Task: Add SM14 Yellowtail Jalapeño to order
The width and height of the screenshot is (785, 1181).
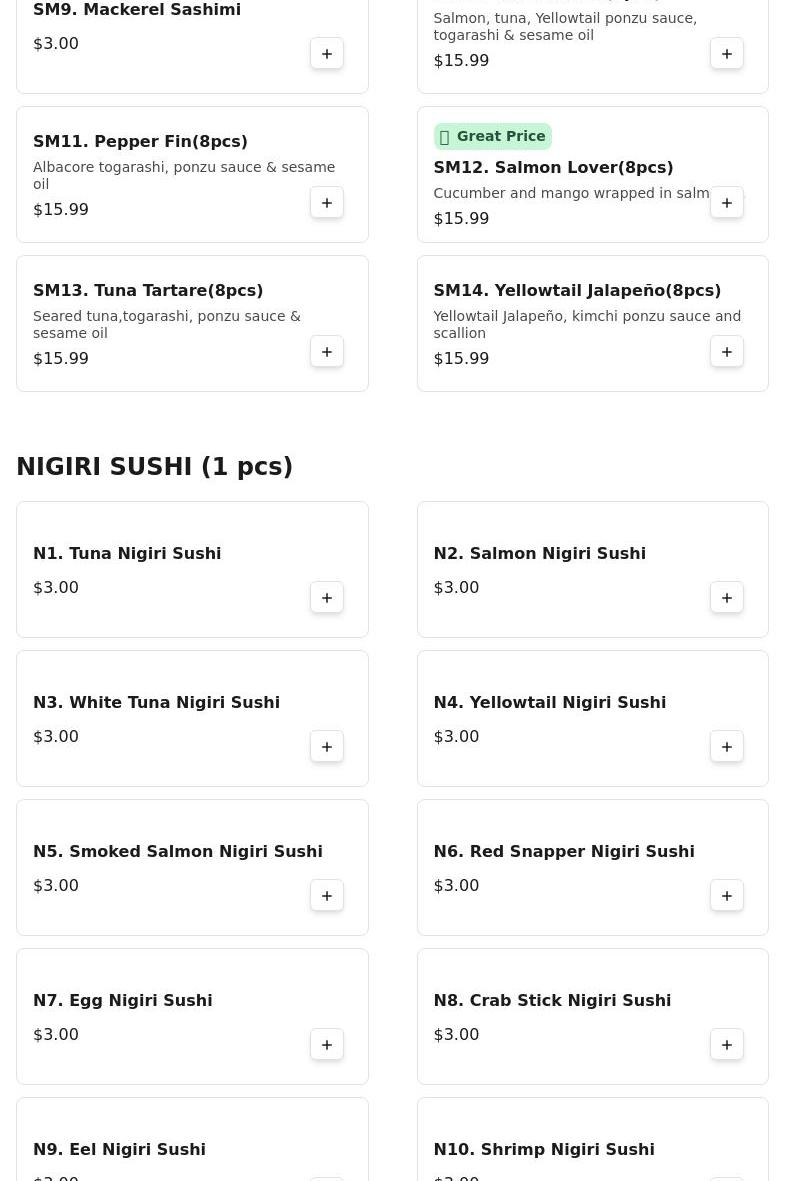Action: tap(727, 352)
